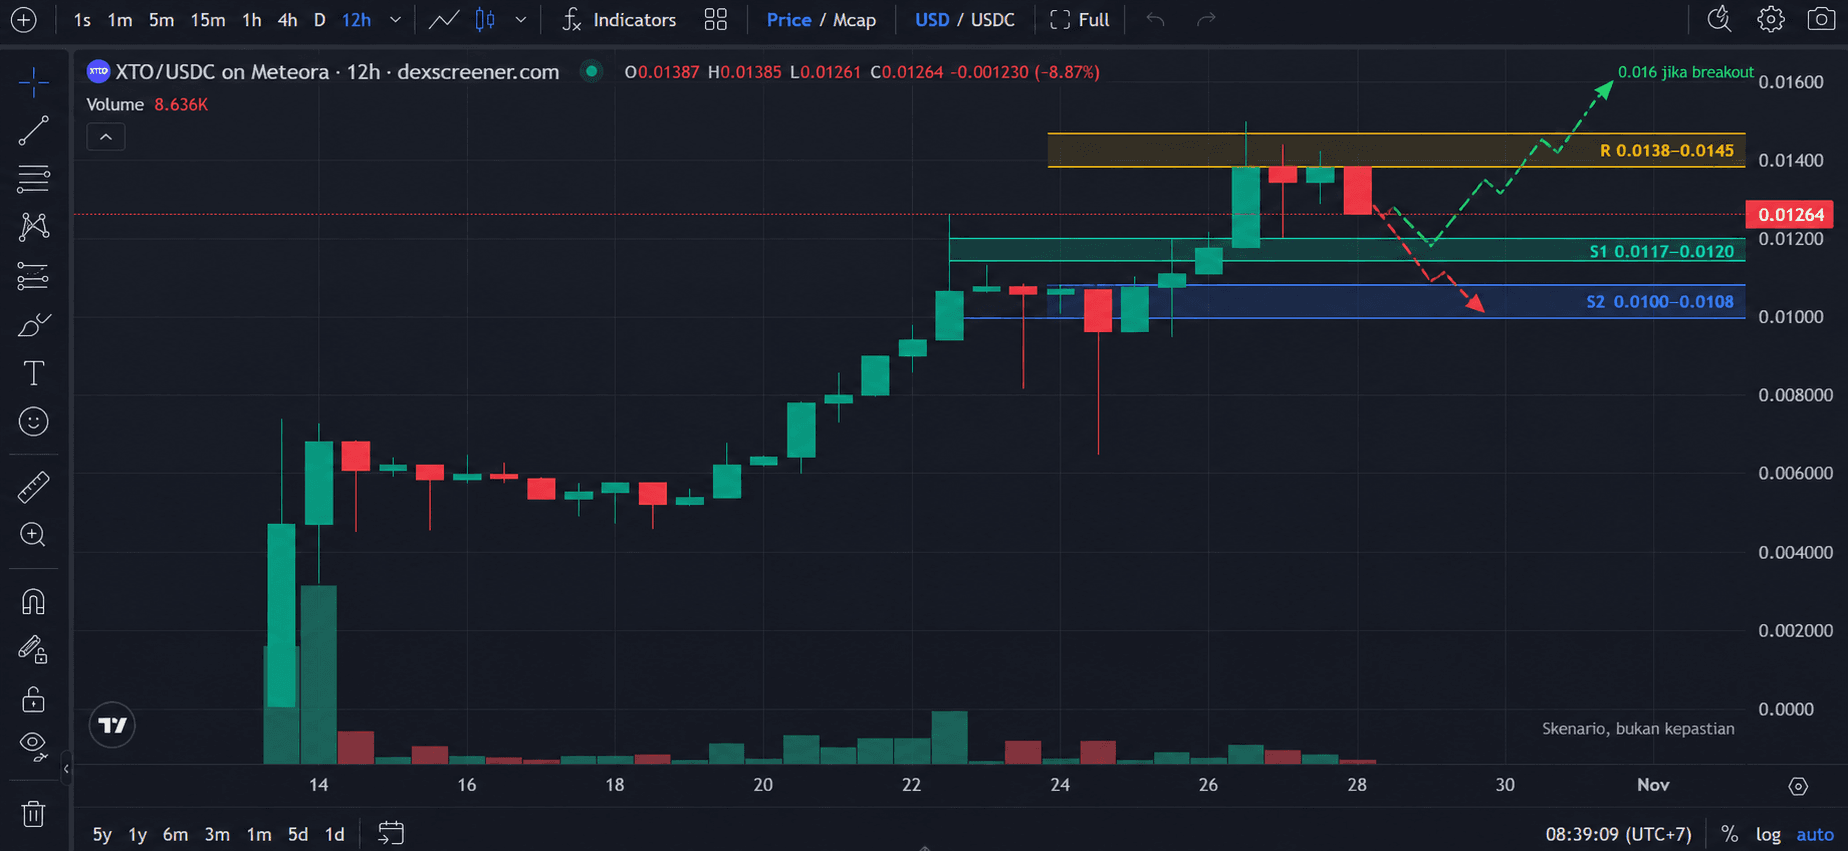Screen dimensions: 1848x851
Task: Switch to the 4h timeframe
Action: tap(288, 20)
